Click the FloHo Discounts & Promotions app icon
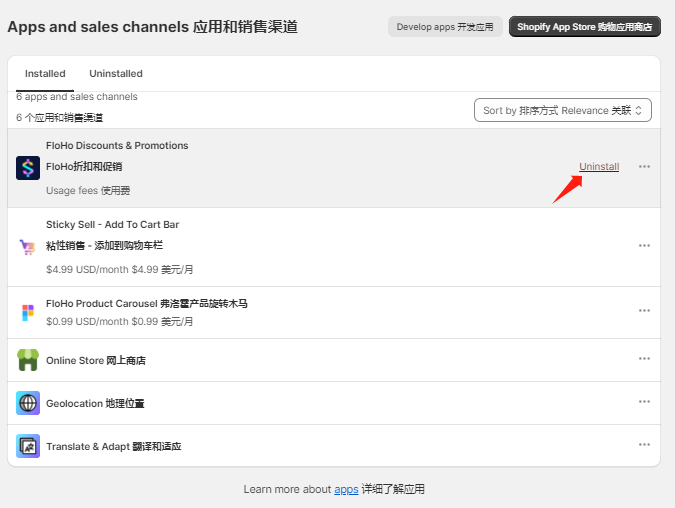The image size is (675, 508). [x=28, y=167]
